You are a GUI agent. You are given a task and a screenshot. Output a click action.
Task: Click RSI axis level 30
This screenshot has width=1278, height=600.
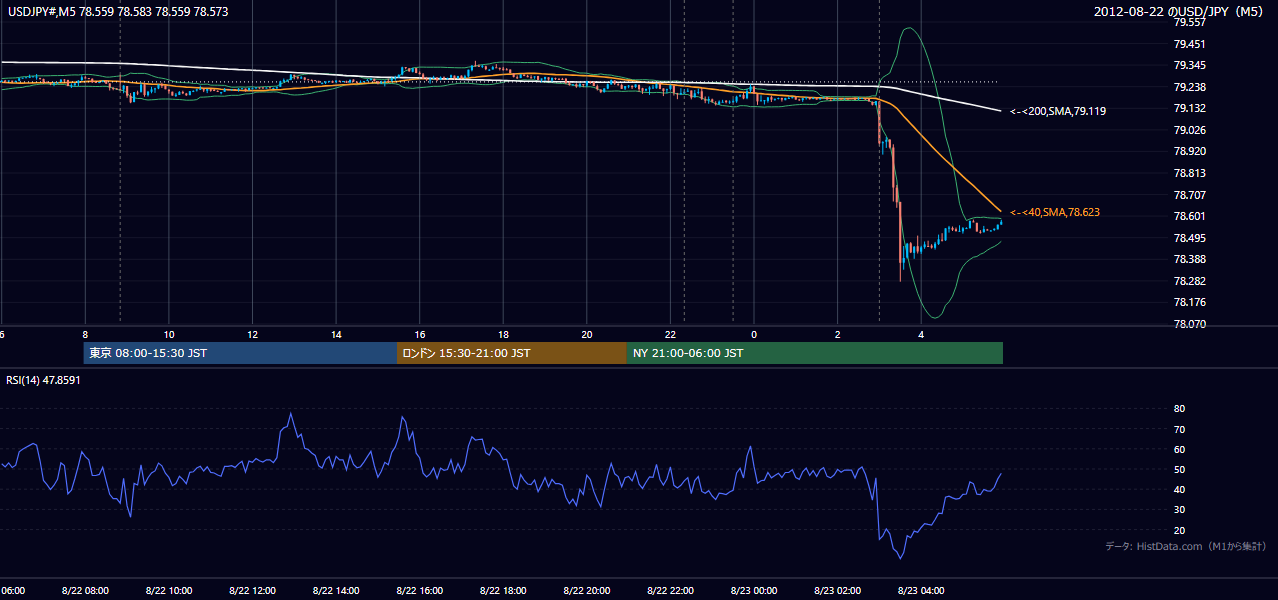pyautogui.click(x=1179, y=510)
